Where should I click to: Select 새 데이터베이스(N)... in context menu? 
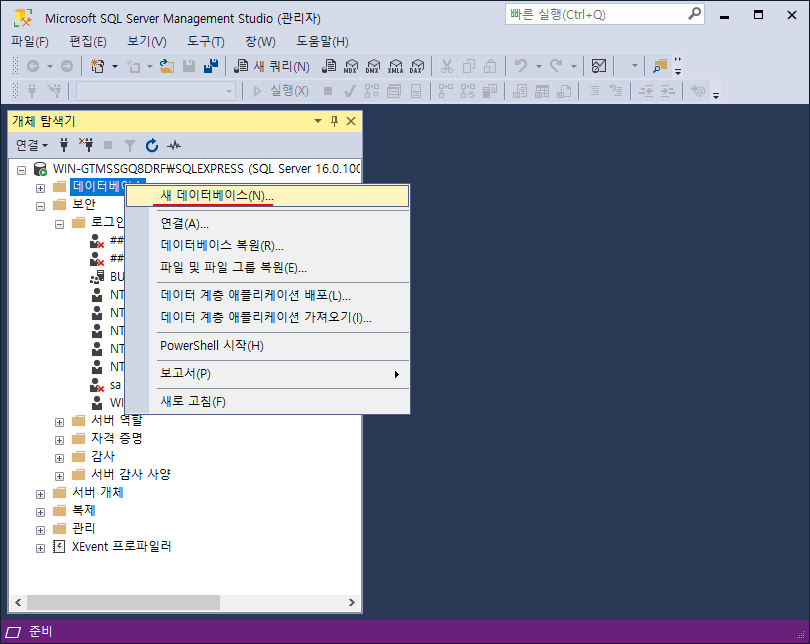click(x=268, y=196)
